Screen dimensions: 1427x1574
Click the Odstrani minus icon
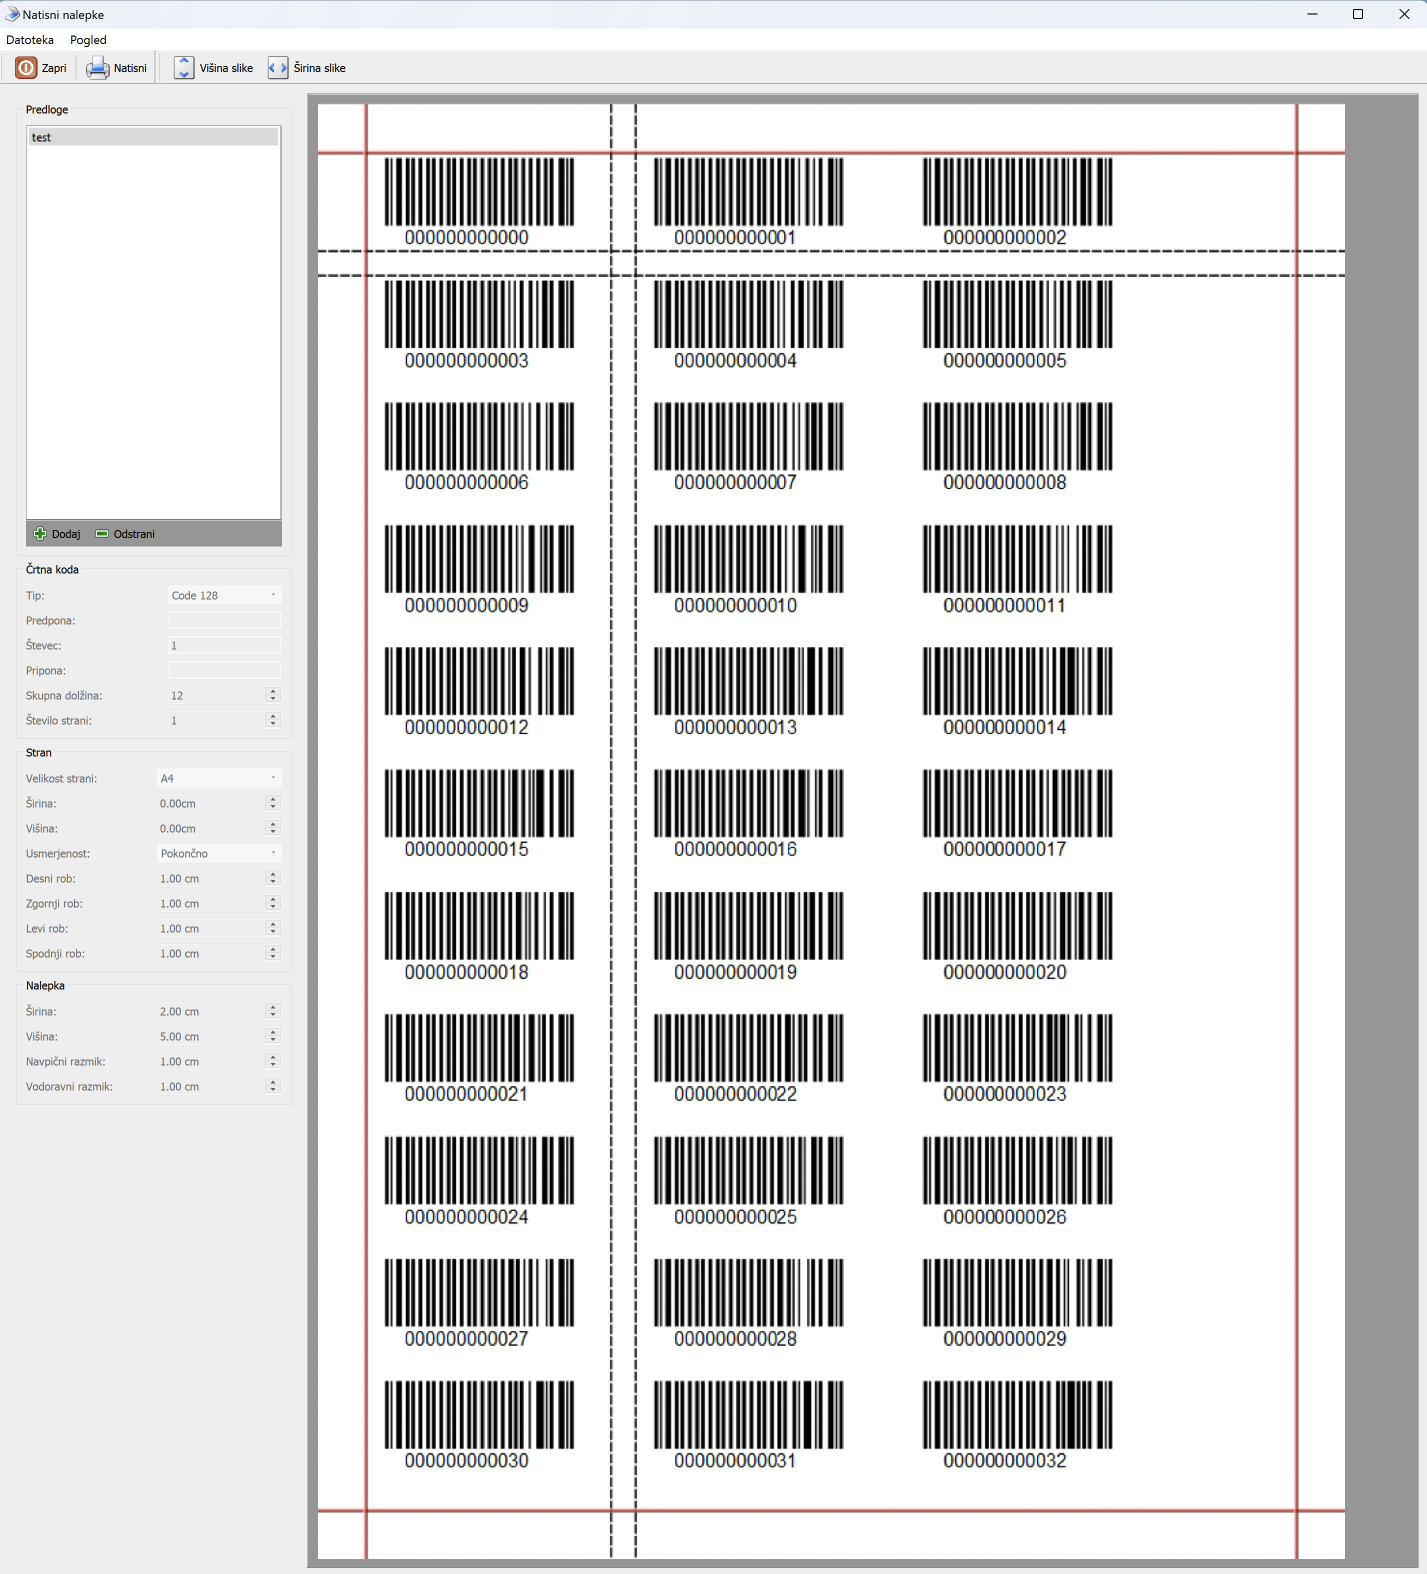[x=102, y=534]
